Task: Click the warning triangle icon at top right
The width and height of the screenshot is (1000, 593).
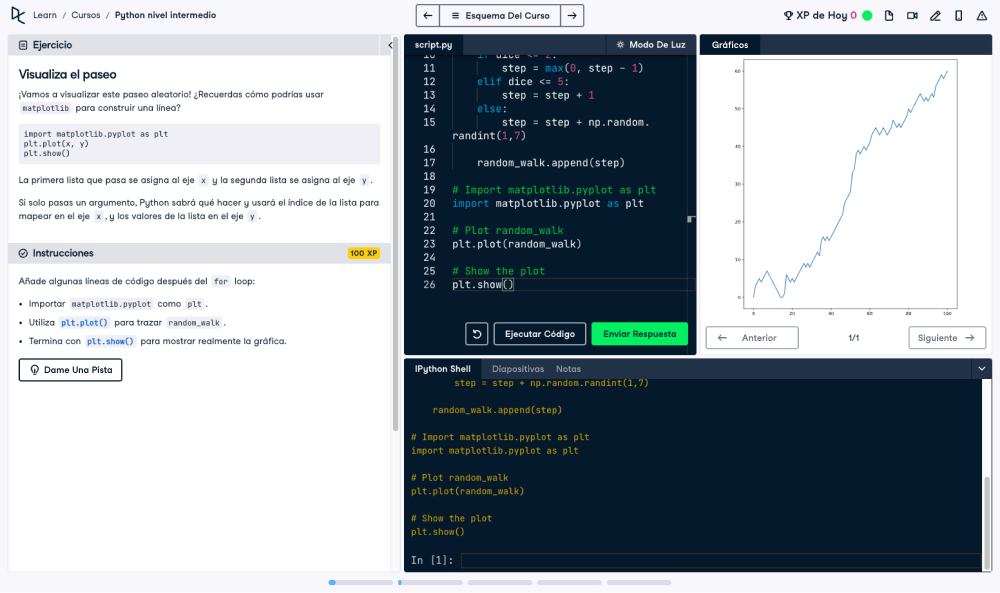Action: (981, 15)
